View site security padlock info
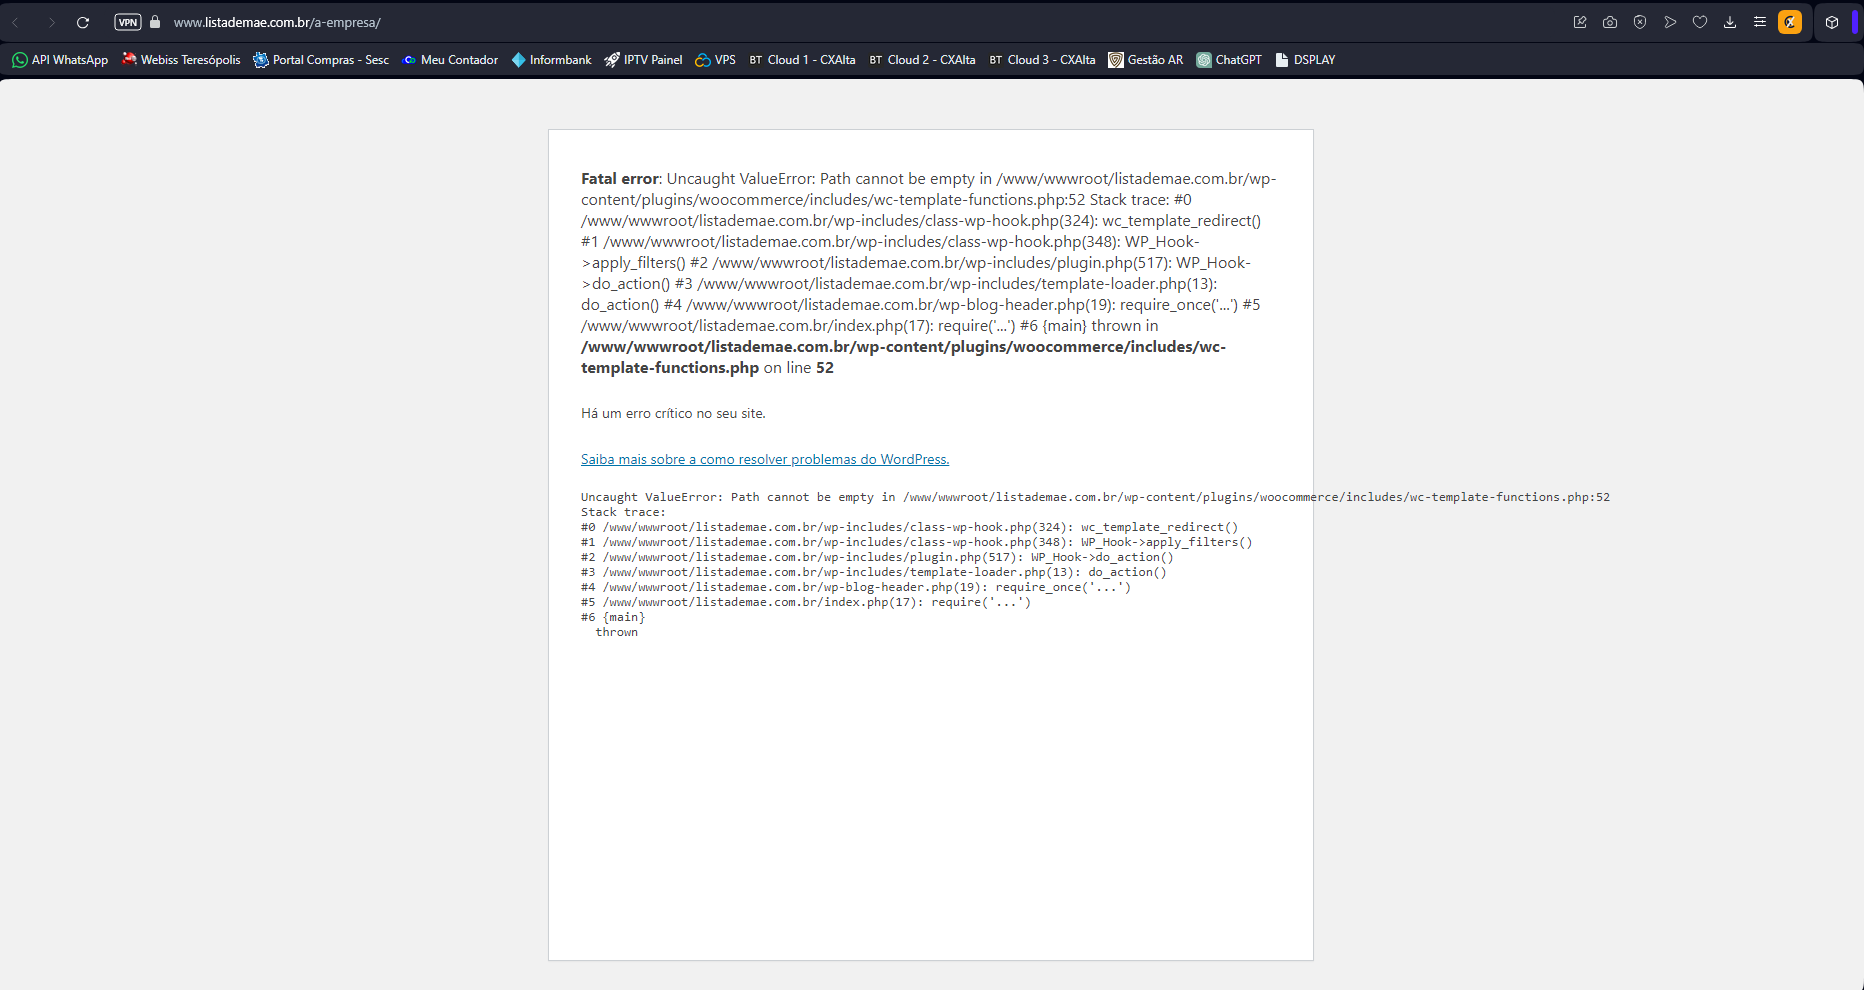 (155, 22)
